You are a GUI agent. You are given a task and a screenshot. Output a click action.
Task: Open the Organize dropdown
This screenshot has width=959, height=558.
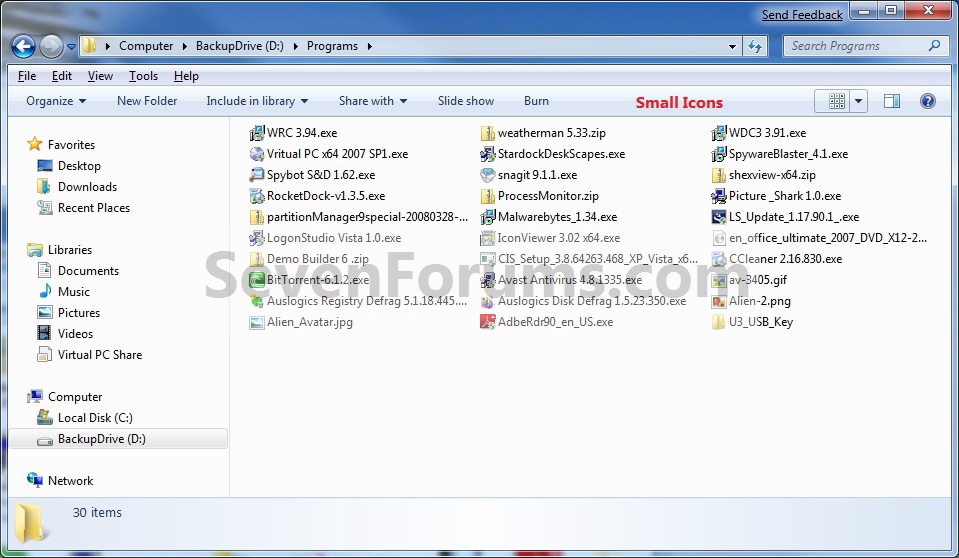(x=56, y=101)
